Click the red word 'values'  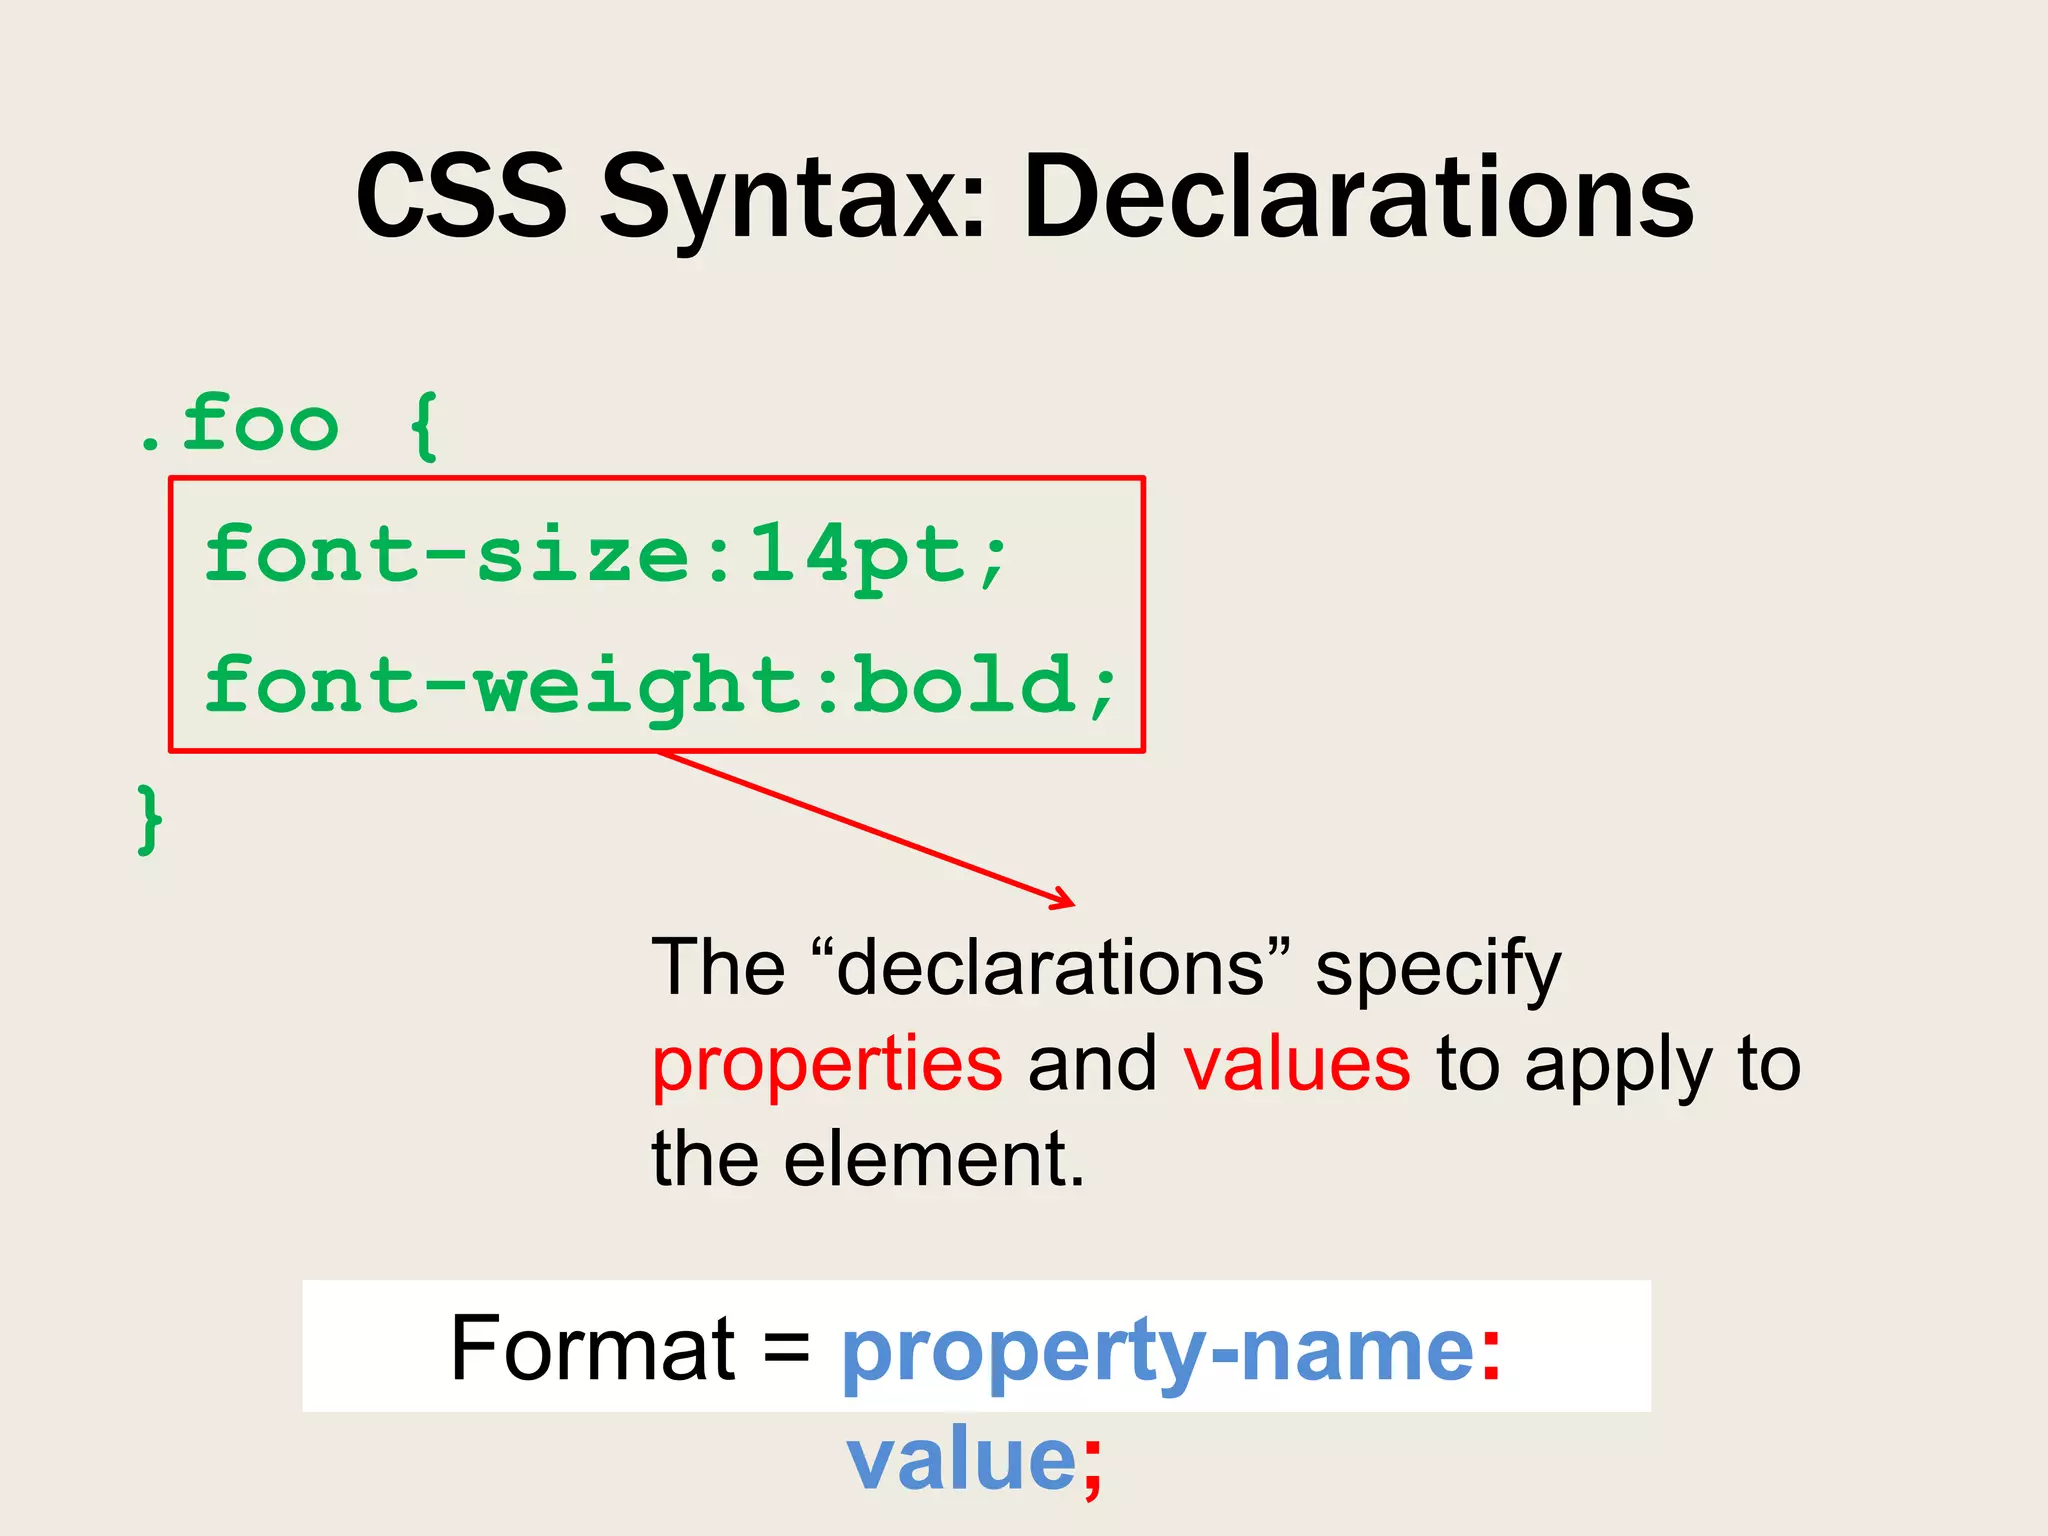[x=1297, y=1062]
